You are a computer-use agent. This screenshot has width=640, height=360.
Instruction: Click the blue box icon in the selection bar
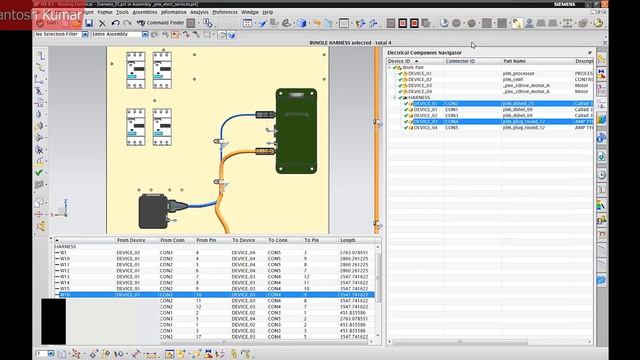(231, 35)
